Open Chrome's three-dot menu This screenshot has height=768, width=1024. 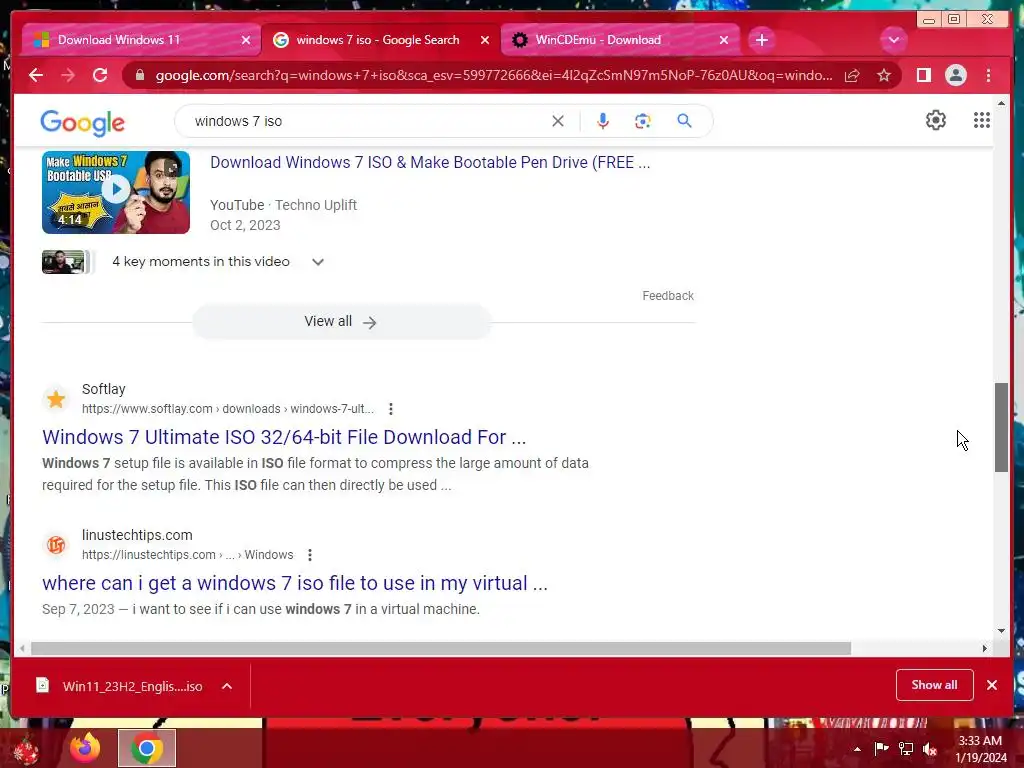click(988, 75)
